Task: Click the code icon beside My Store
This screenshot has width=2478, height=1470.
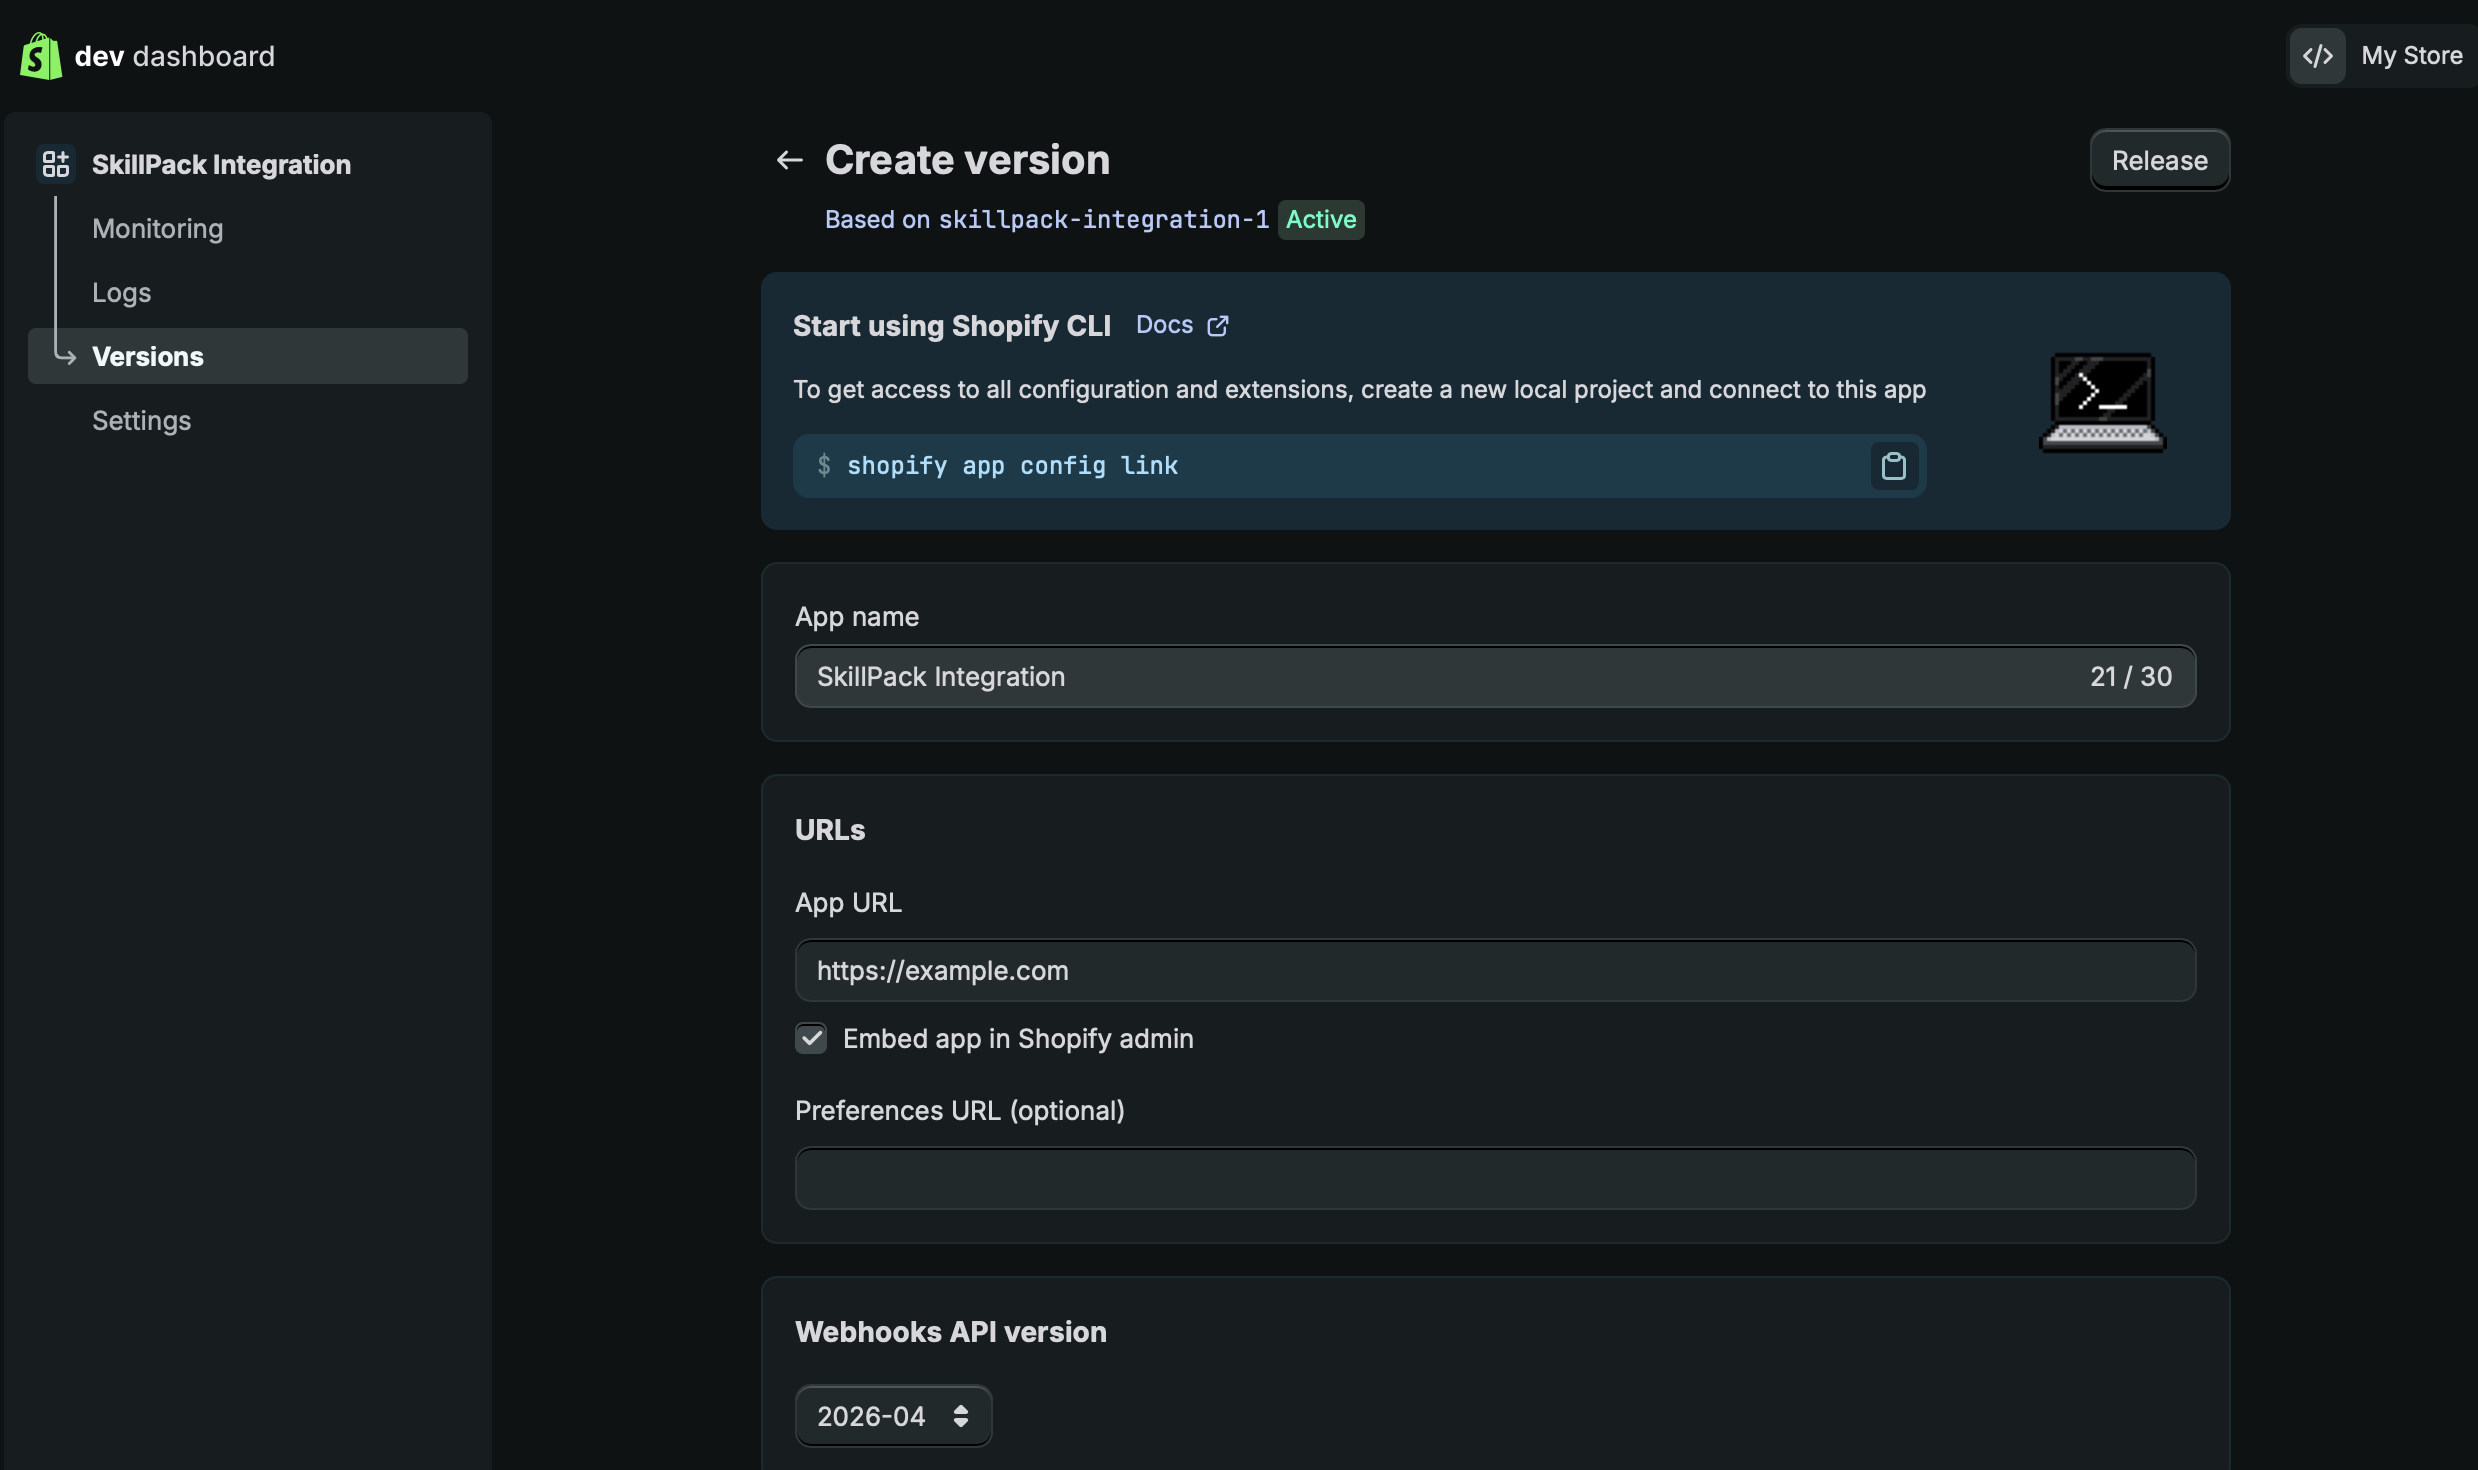Action: pyautogui.click(x=2318, y=56)
